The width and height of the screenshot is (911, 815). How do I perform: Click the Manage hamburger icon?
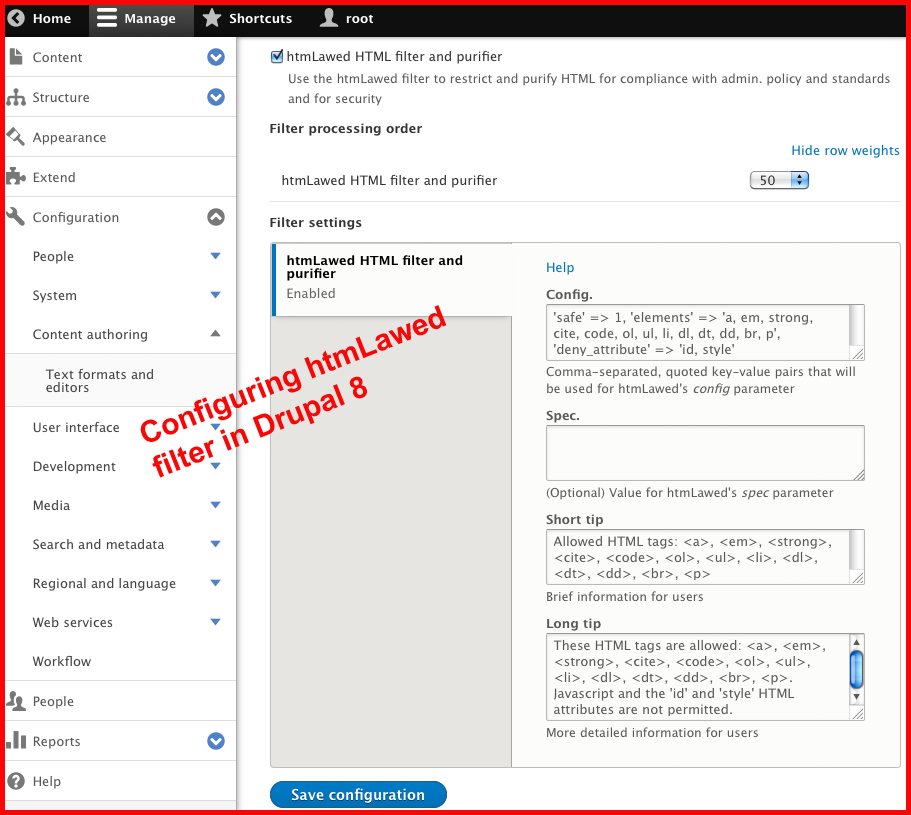[x=107, y=18]
